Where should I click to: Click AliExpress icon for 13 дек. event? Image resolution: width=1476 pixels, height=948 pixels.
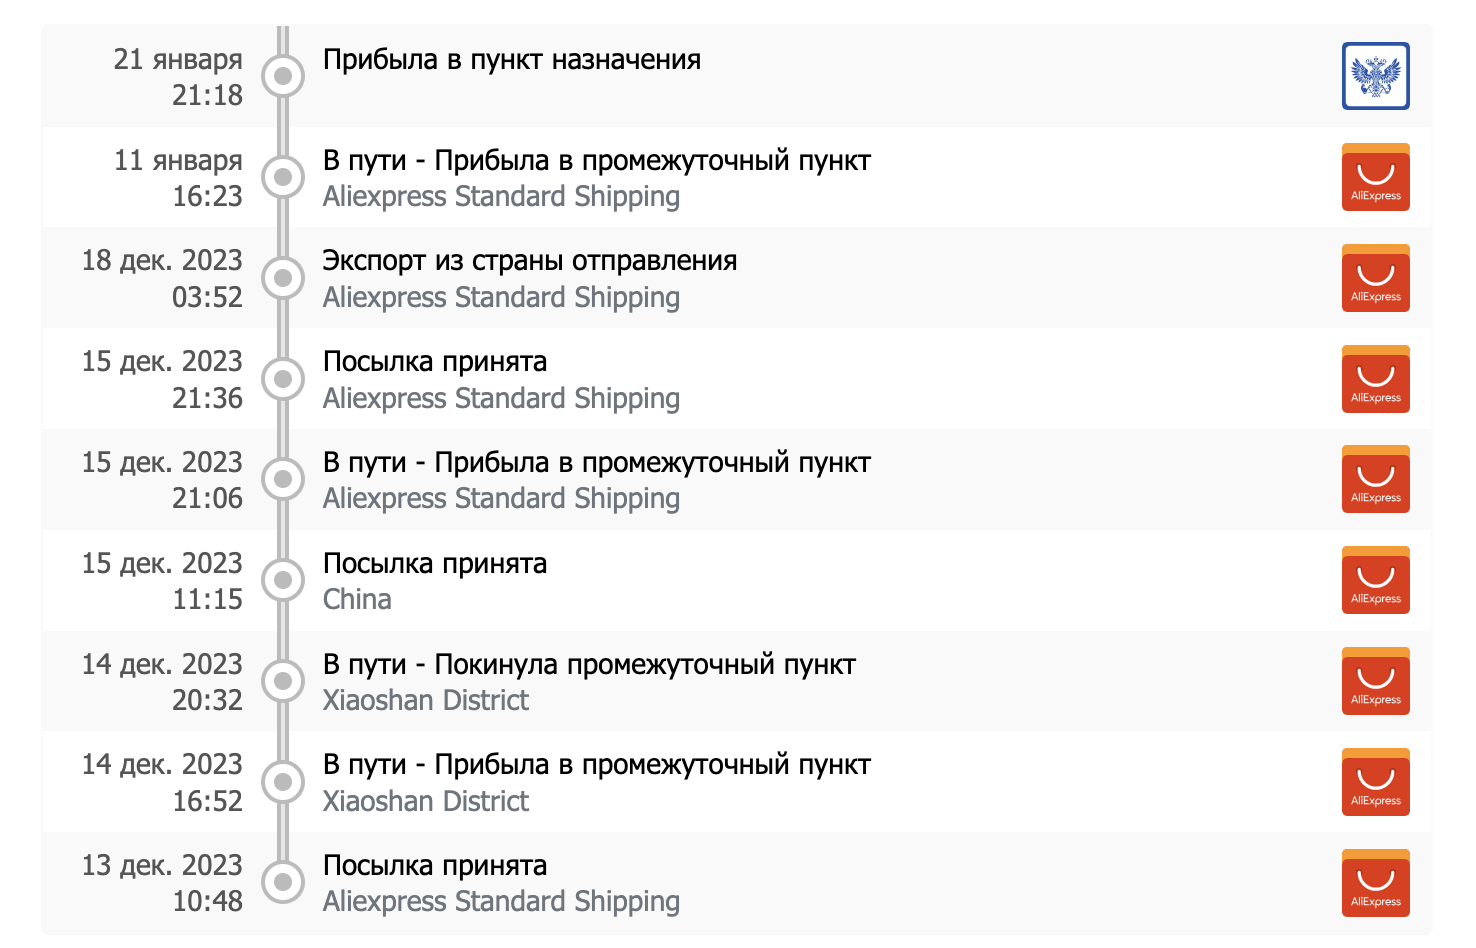click(1375, 883)
